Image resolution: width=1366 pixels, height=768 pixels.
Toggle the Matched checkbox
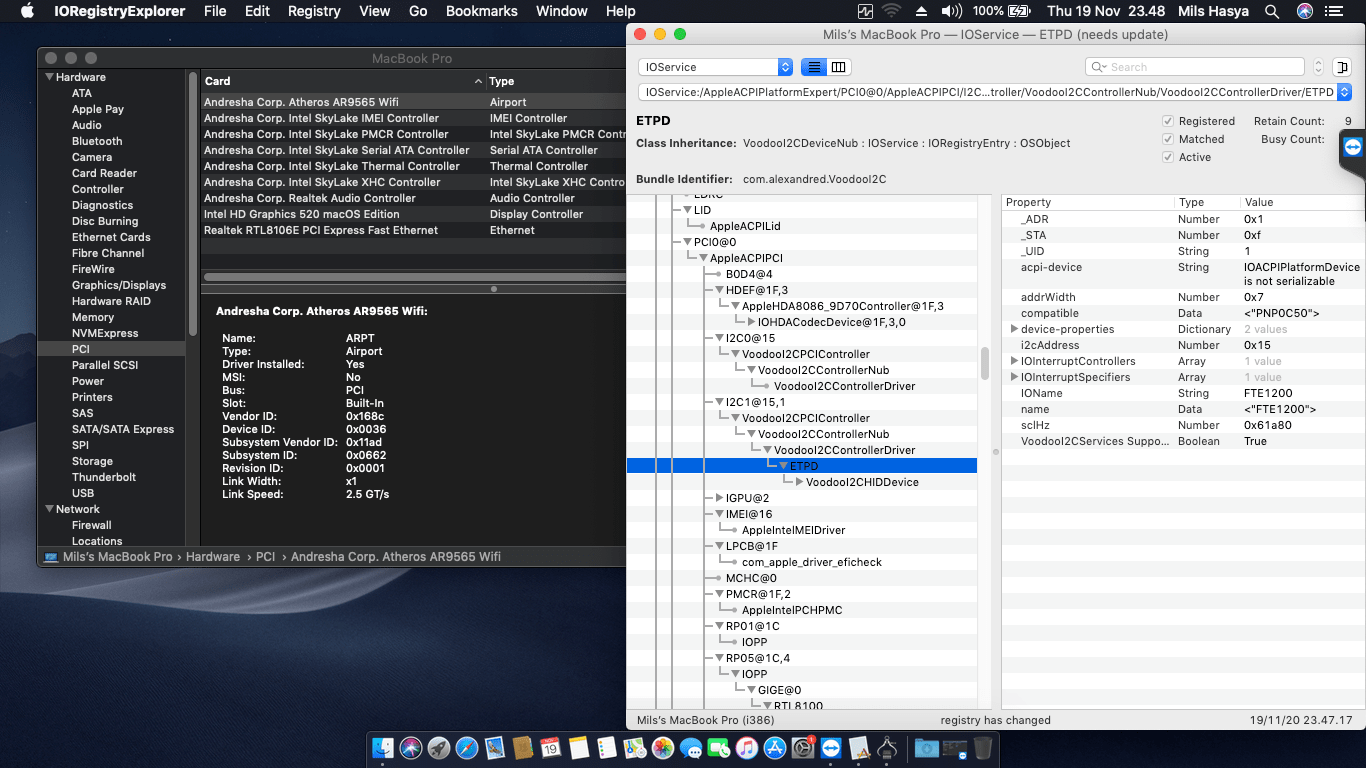(x=1168, y=139)
